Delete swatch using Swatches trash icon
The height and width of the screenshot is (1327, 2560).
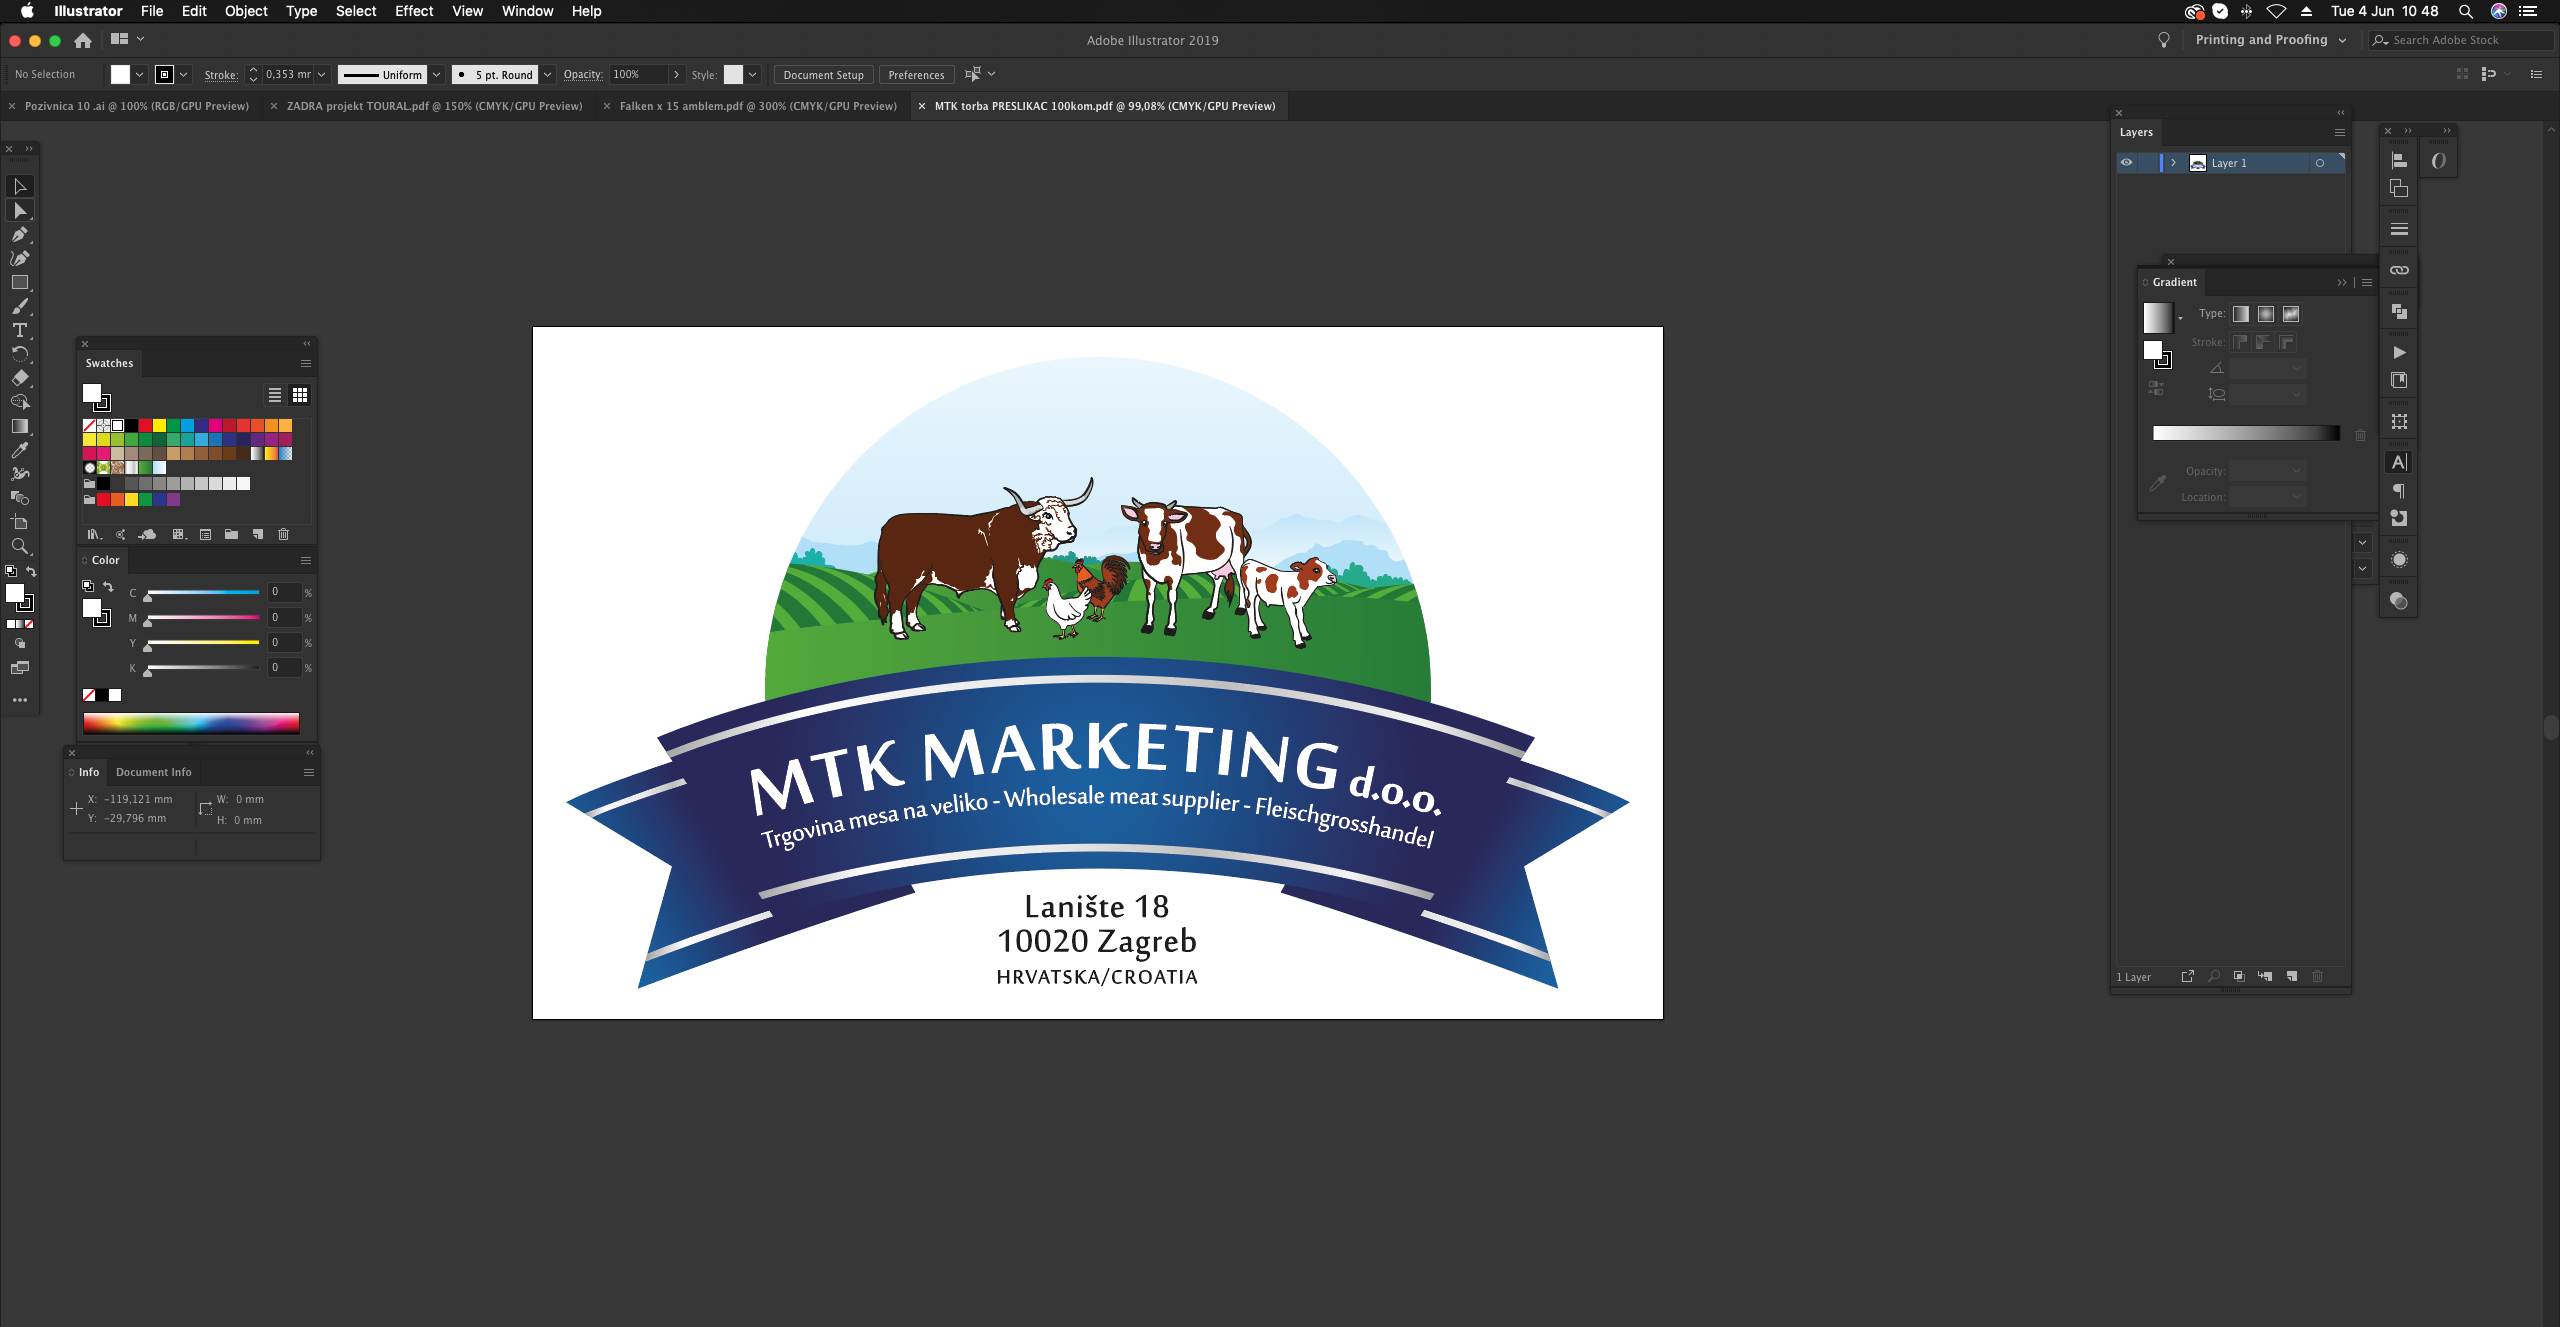coord(283,534)
